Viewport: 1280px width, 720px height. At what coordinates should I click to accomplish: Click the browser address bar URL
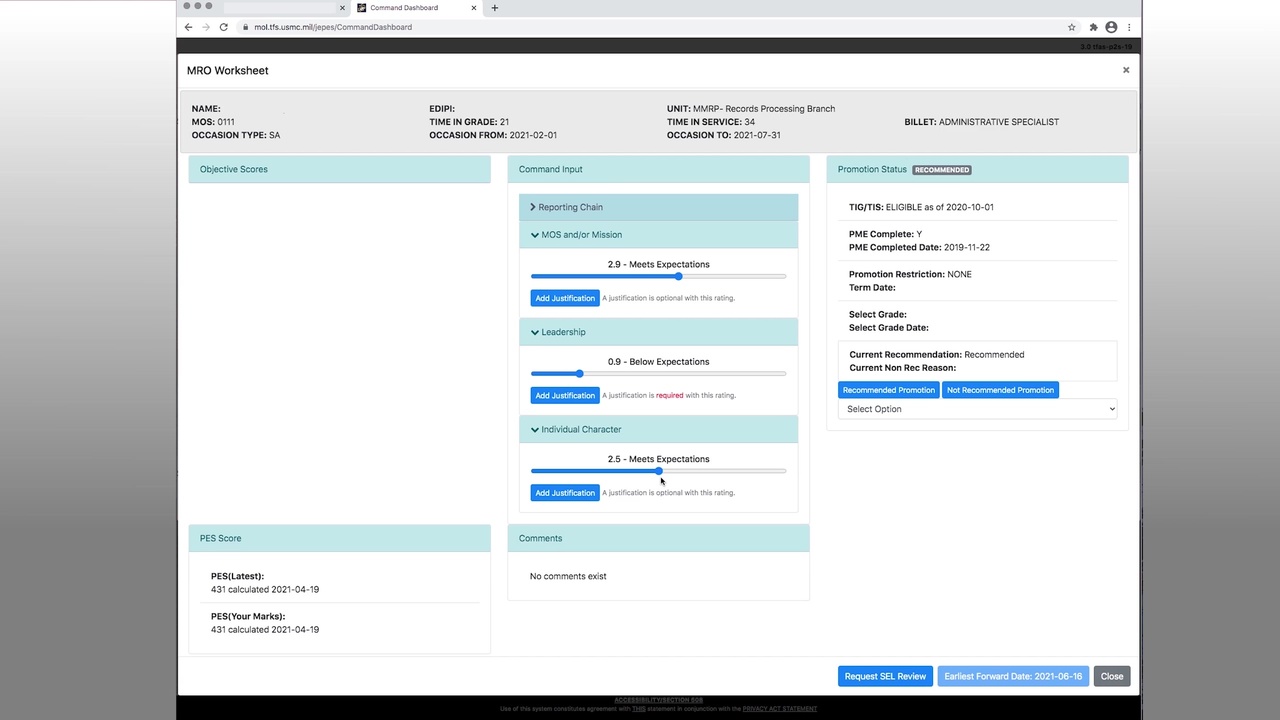[333, 27]
